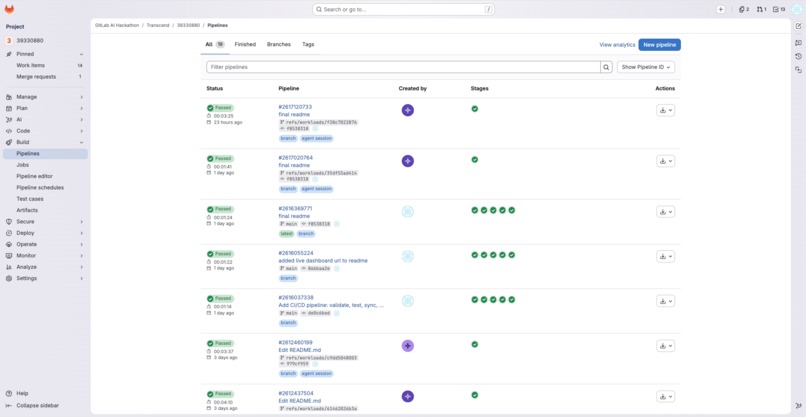Viewport: 806px width, 417px height.
Task: Click creator avatar of pipeline #2616369771
Action: point(408,211)
